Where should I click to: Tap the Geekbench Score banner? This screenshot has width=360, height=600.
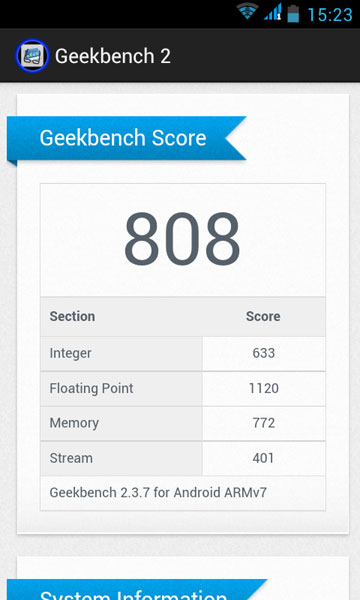click(x=126, y=139)
